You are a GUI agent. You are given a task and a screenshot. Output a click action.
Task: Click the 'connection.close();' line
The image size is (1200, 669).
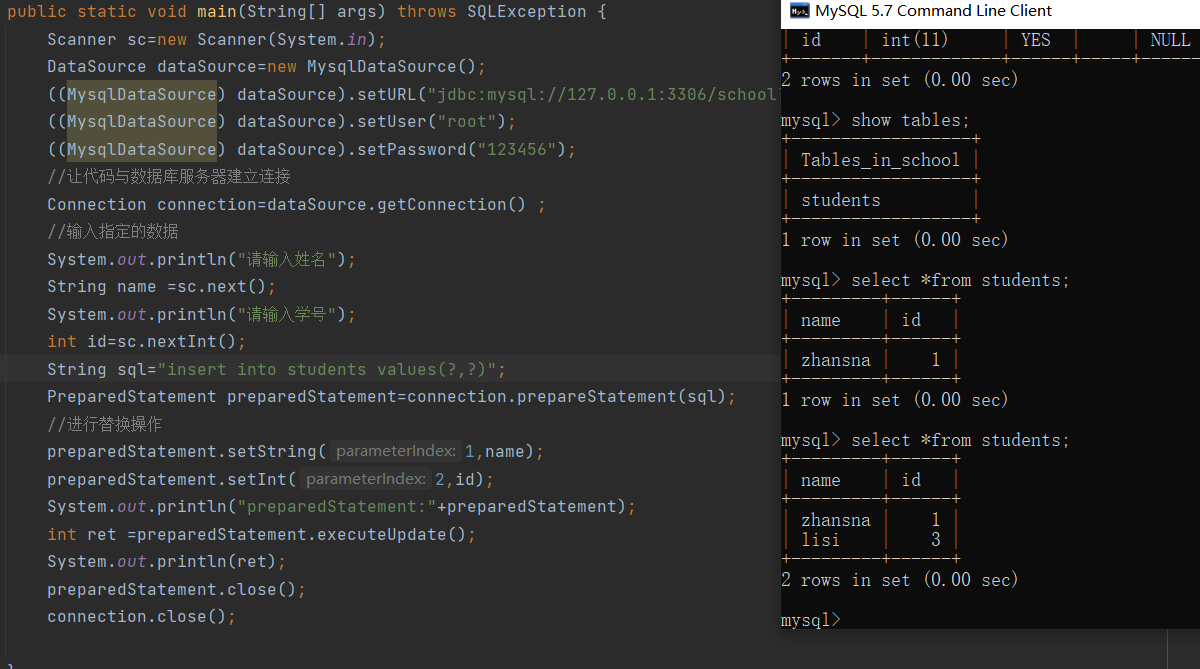click(x=141, y=617)
